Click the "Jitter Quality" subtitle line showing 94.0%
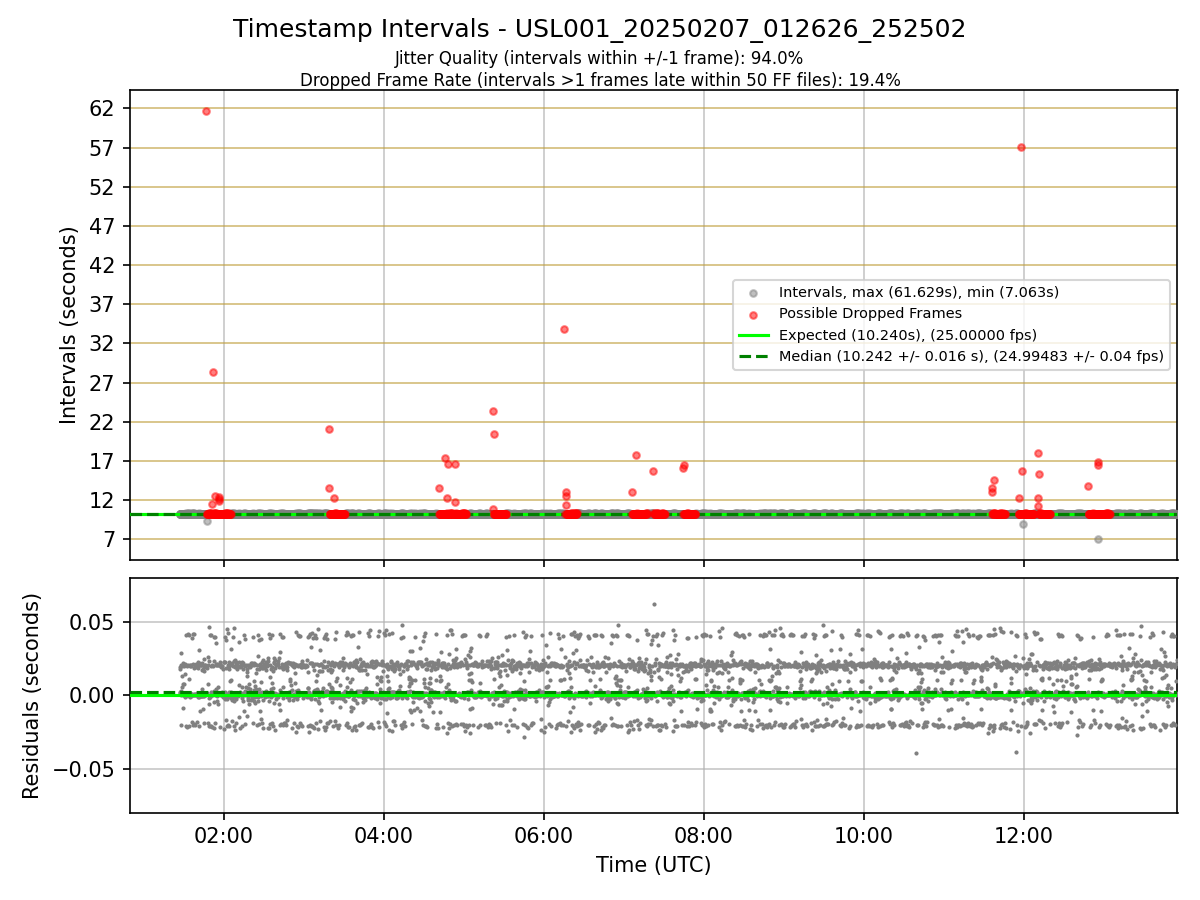Viewport: 1200px width, 900px height. 599,58
